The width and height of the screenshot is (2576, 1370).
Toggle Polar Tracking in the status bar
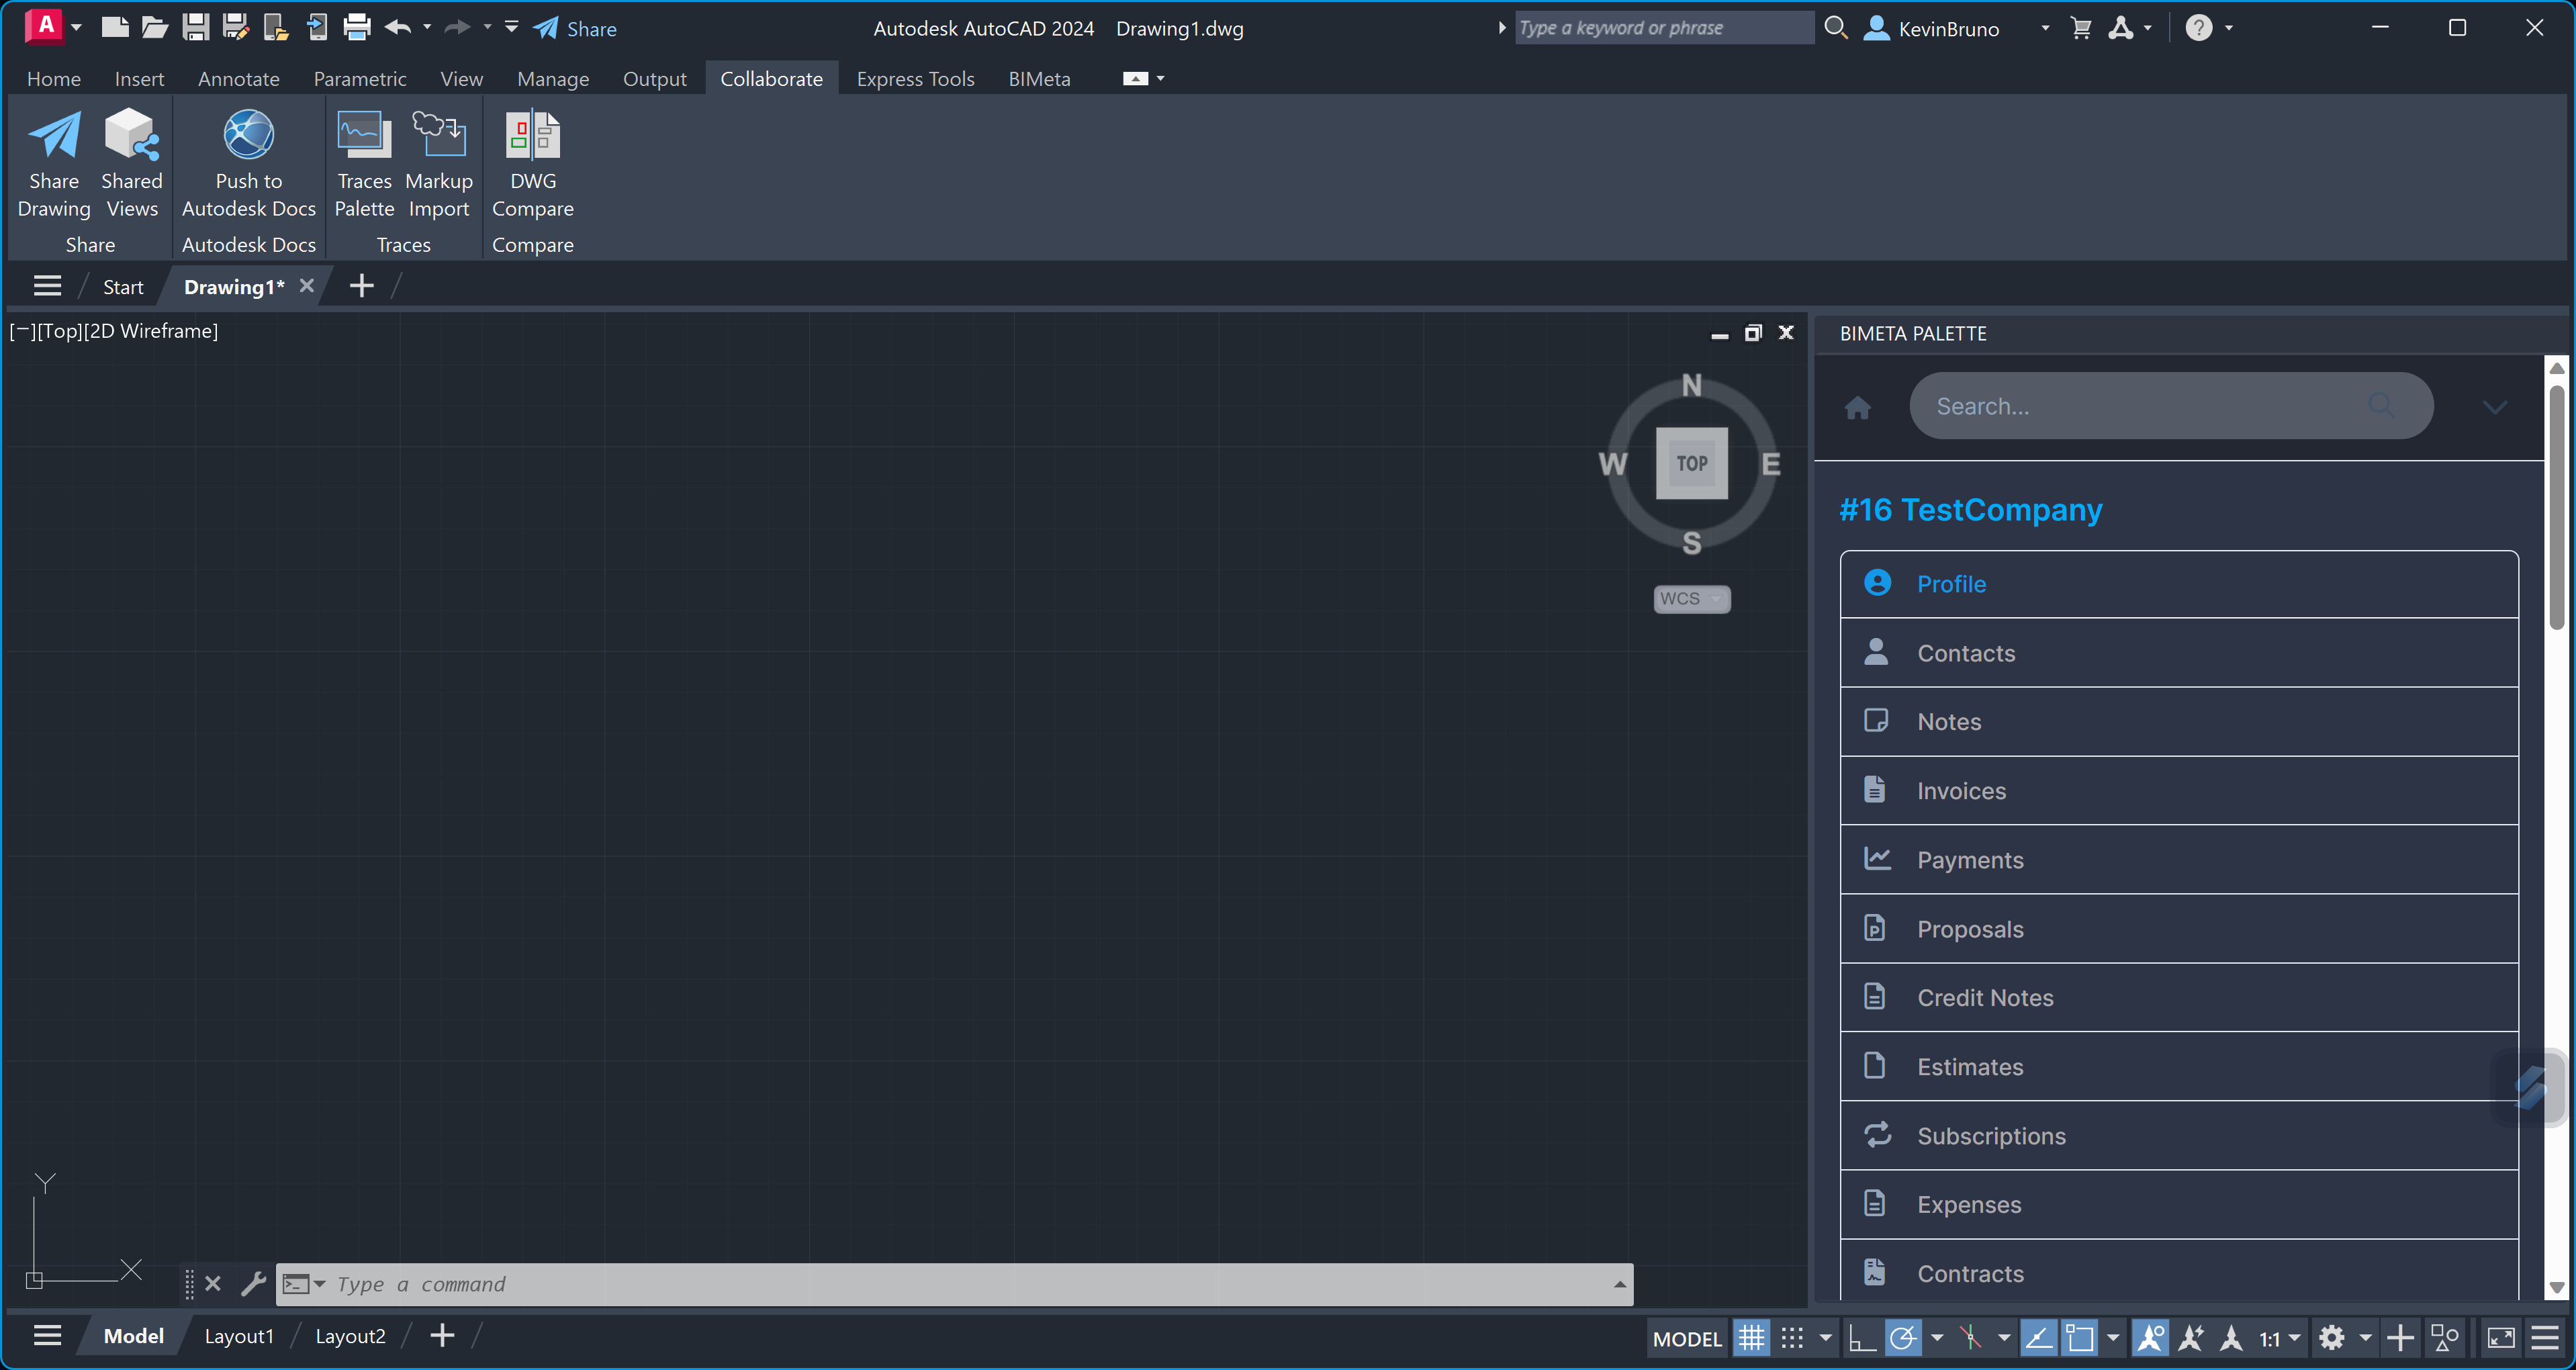pos(1903,1337)
